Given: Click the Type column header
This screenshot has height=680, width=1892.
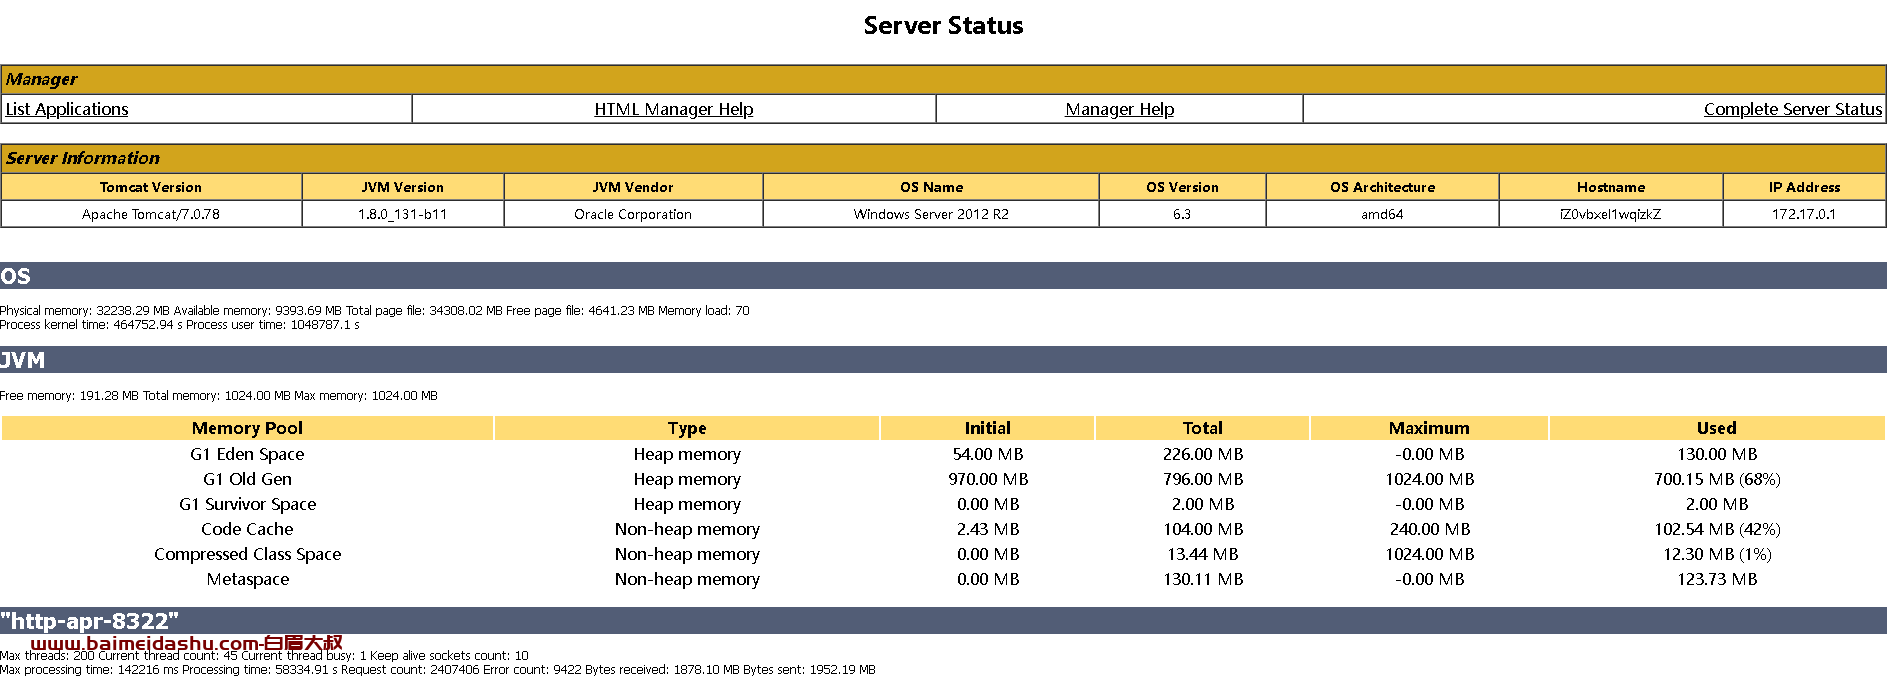Looking at the screenshot, I should (x=687, y=428).
